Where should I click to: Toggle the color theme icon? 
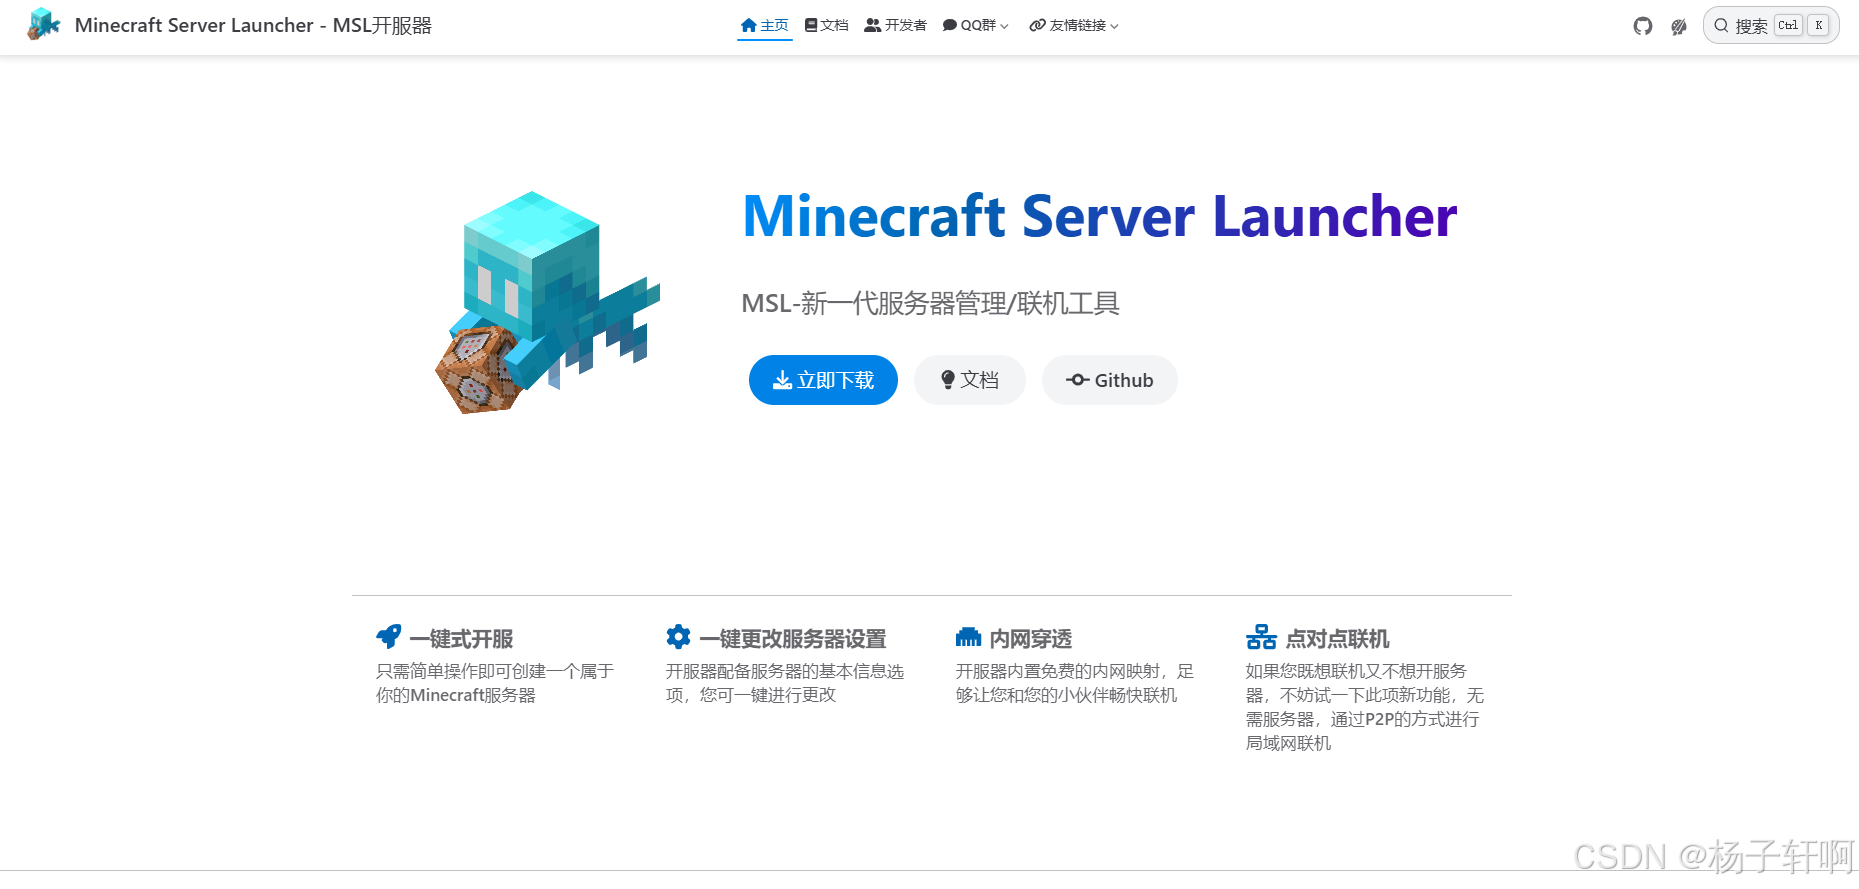[1679, 26]
